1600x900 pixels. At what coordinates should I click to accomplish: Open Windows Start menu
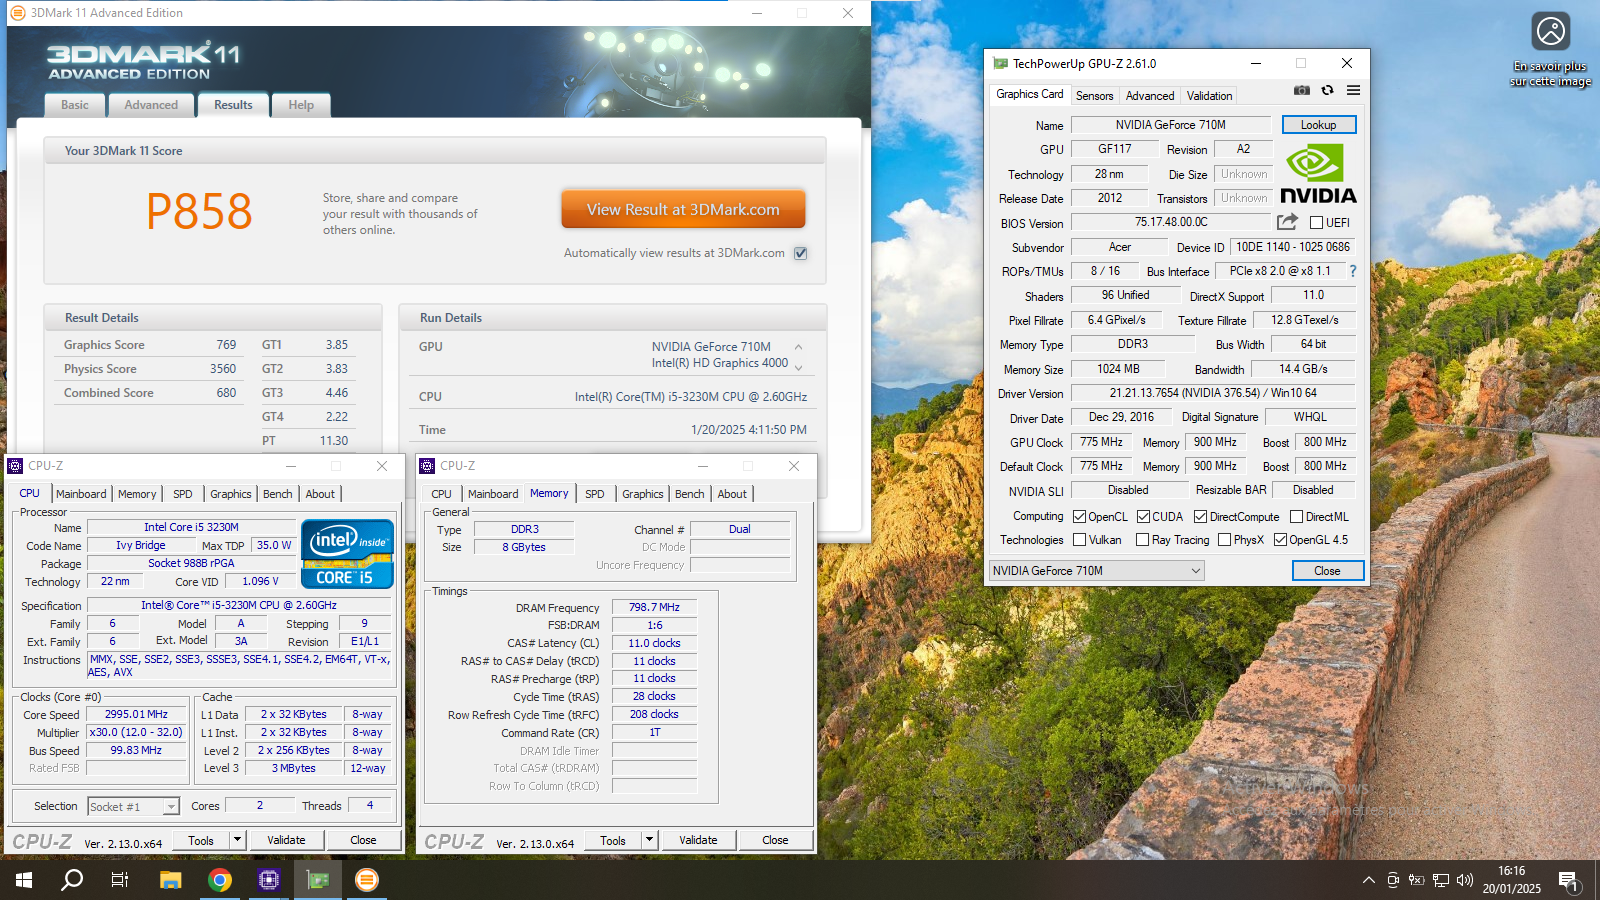(x=24, y=880)
